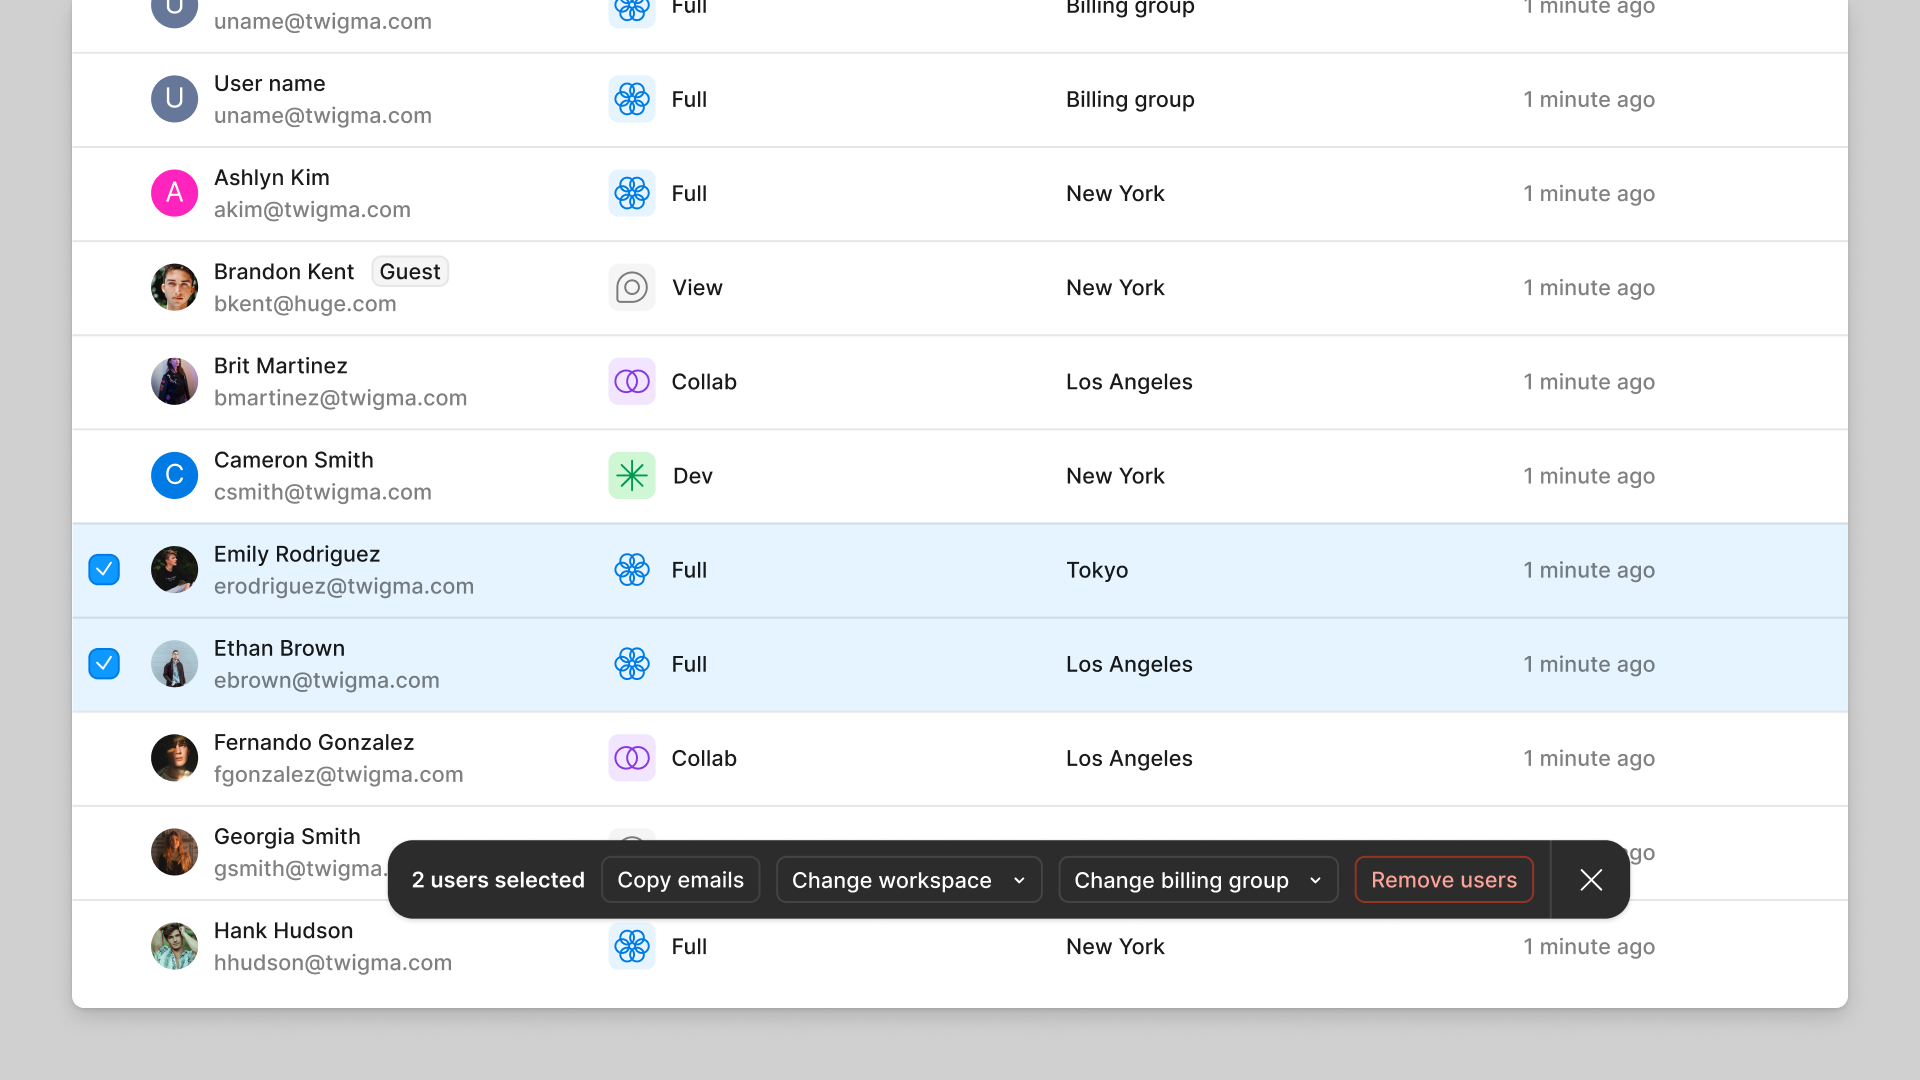Click New York billing group for Cameron Smith

[1115, 476]
